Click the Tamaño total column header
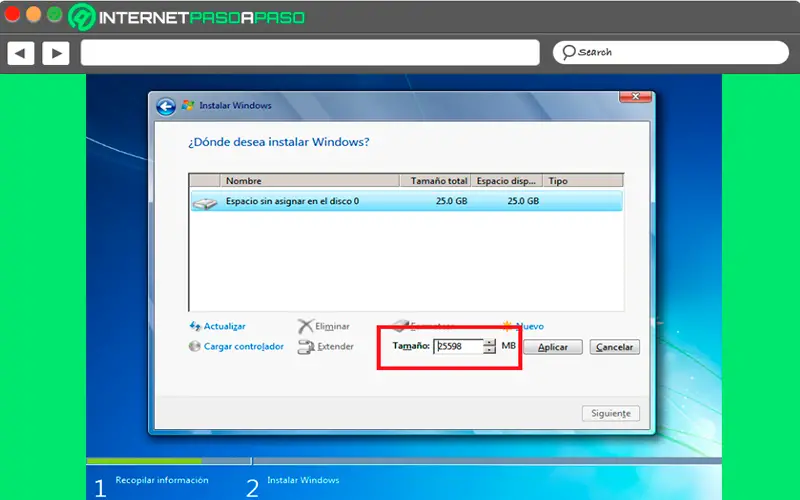The image size is (800, 500). (435, 181)
